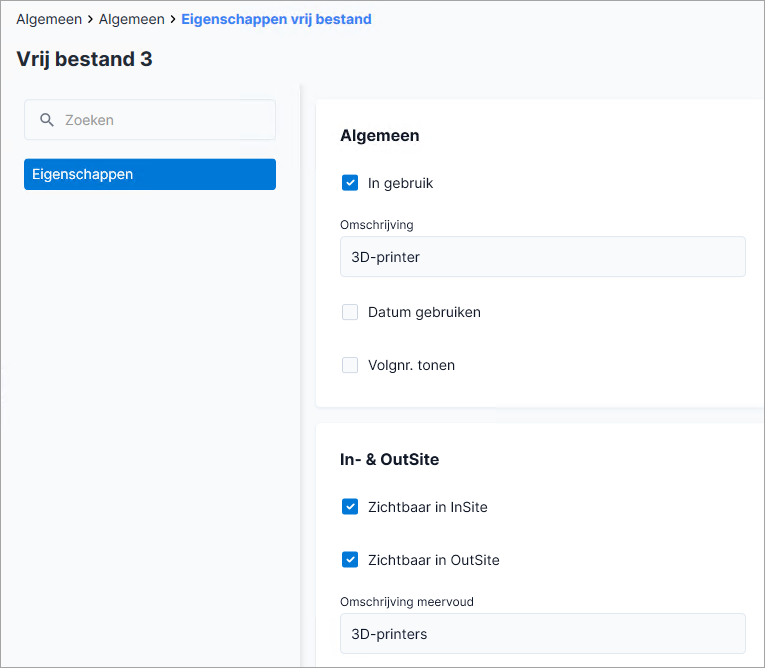Focus the Zoeken search field
The height and width of the screenshot is (668, 765).
150,120
